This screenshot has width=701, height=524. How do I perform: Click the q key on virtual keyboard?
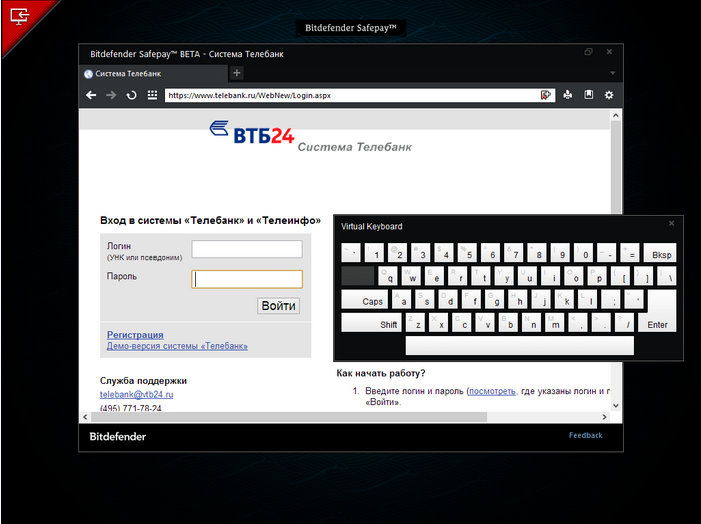(388, 276)
